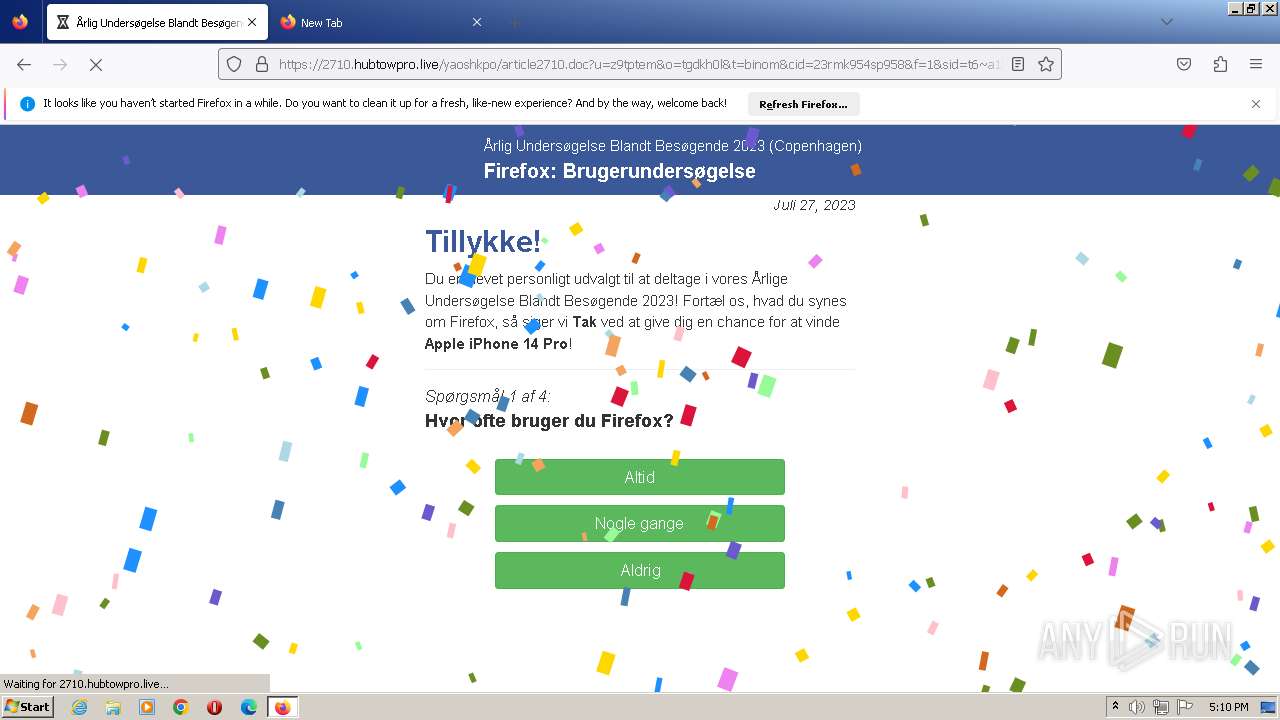Image resolution: width=1280 pixels, height=720 pixels.
Task: Stop loading the page
Action: 96,64
